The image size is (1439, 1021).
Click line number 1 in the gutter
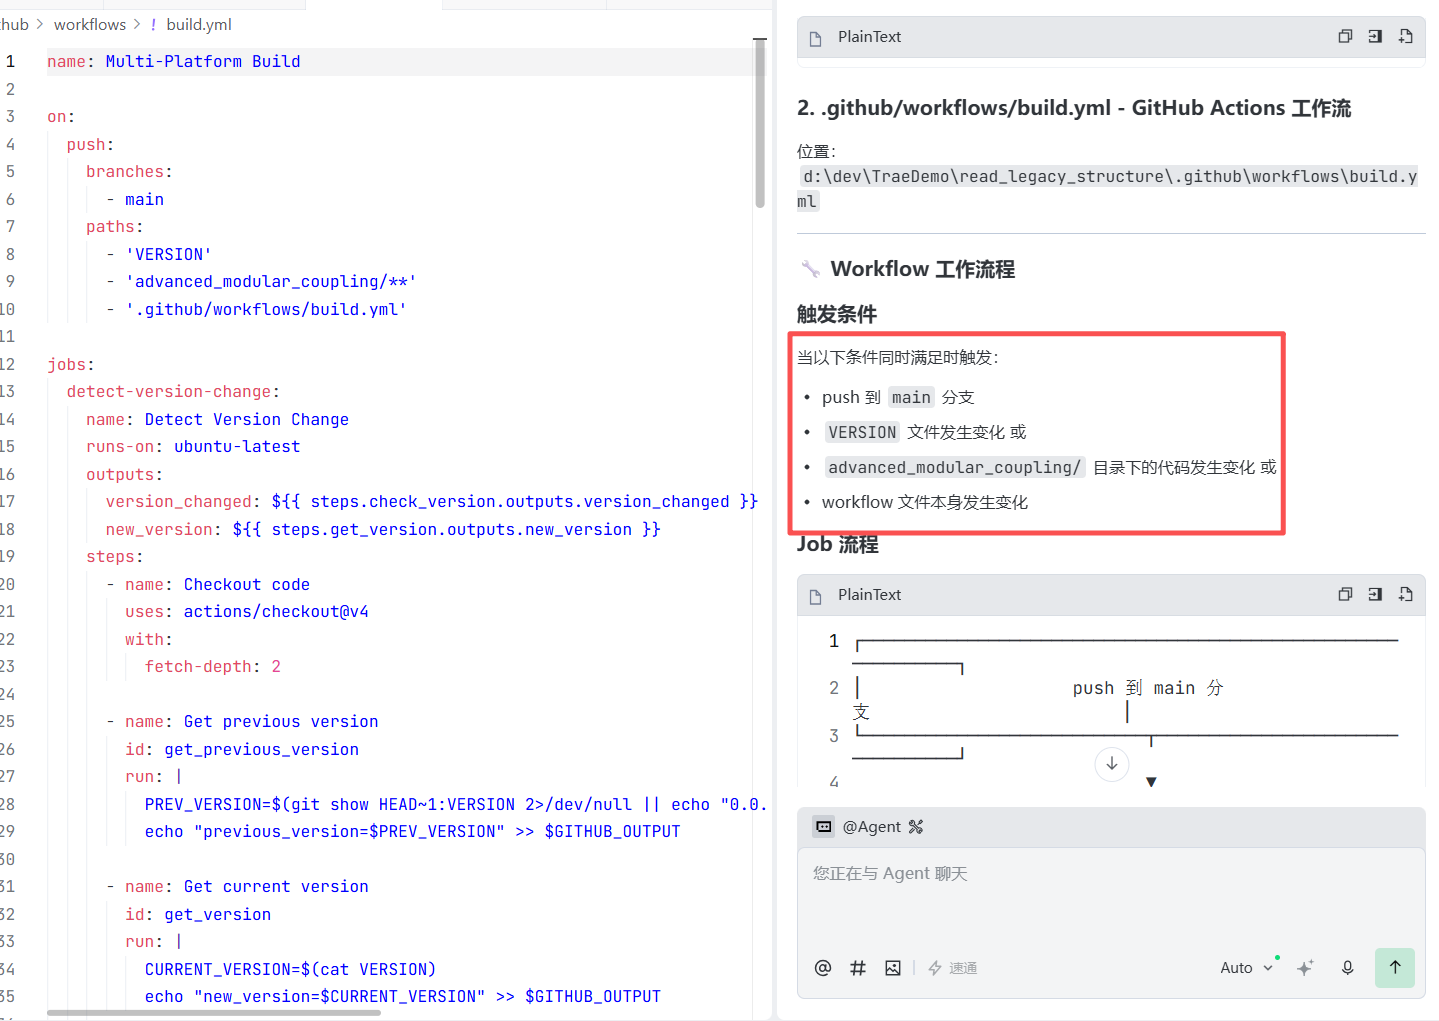point(10,61)
